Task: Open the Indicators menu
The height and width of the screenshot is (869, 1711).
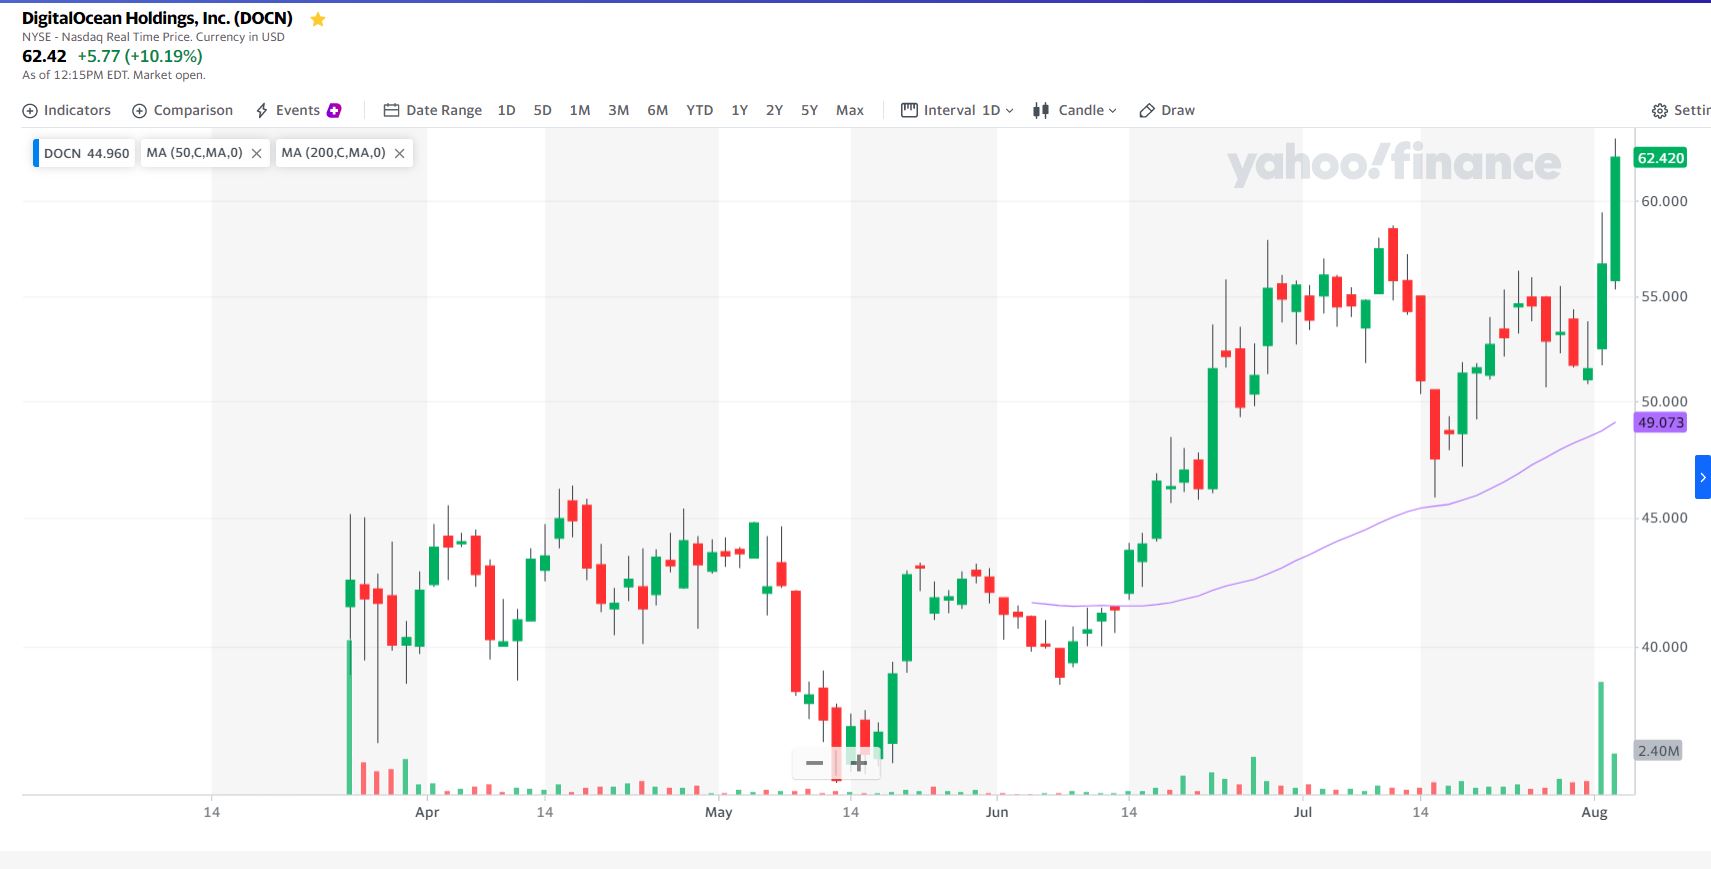Action: (x=67, y=110)
